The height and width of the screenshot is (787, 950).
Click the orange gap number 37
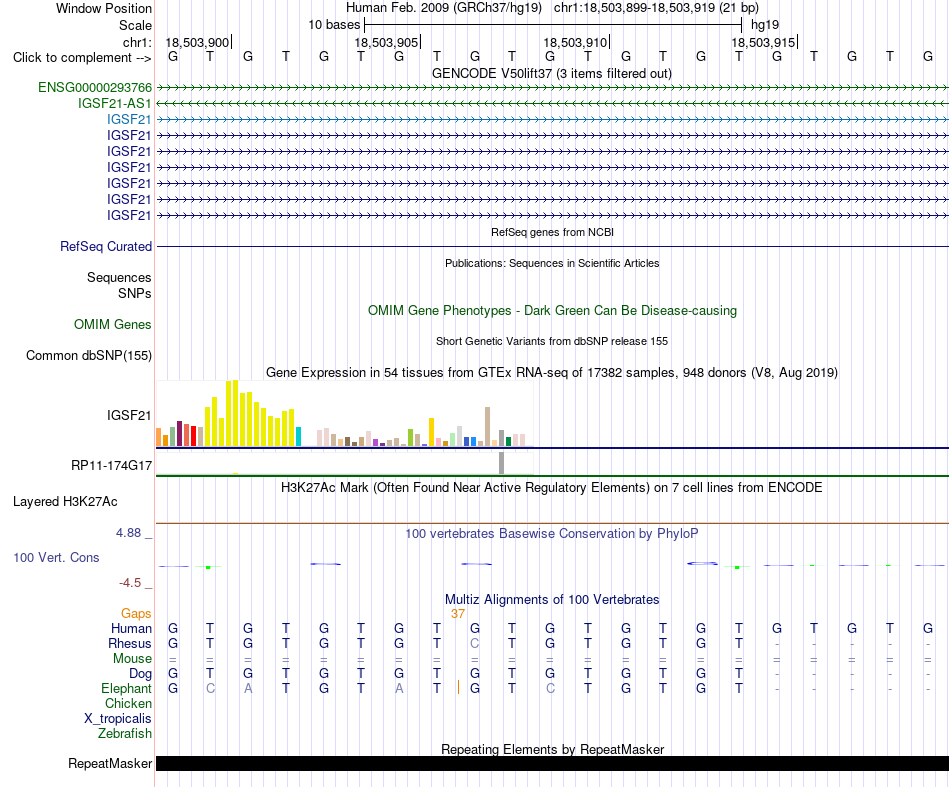458,614
